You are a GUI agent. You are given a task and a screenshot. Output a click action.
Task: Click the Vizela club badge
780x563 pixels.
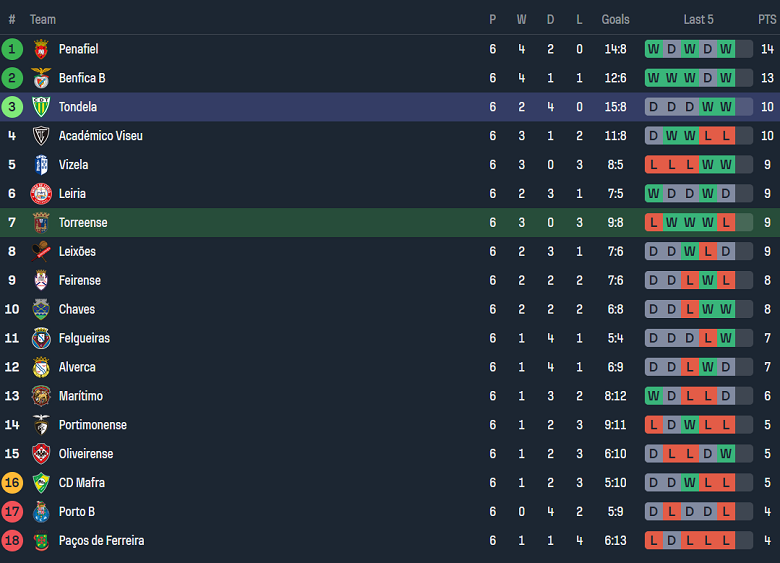41,165
